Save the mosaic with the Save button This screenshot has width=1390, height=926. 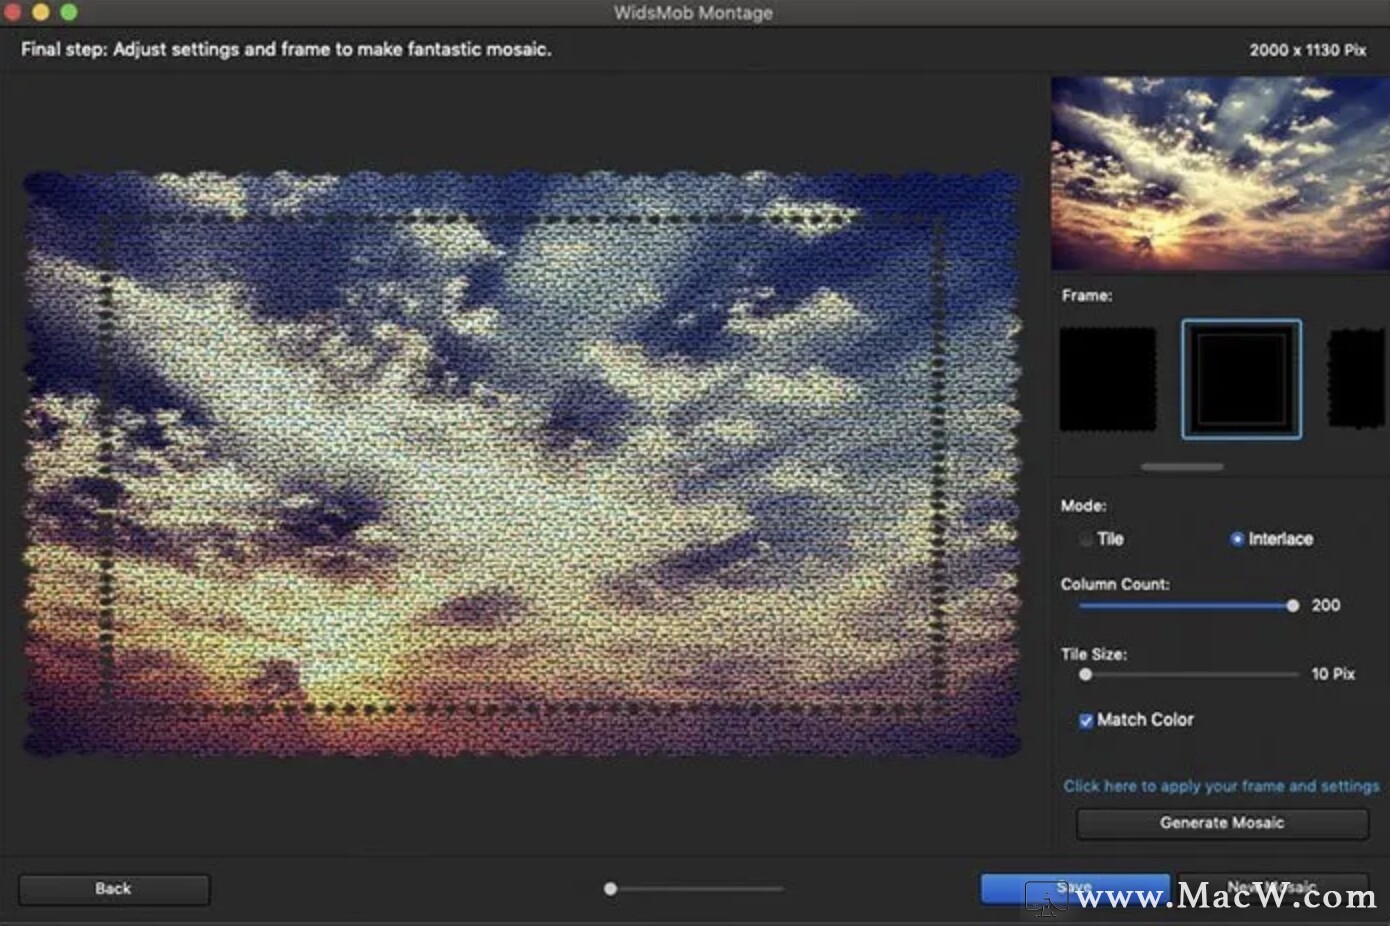tap(1074, 888)
